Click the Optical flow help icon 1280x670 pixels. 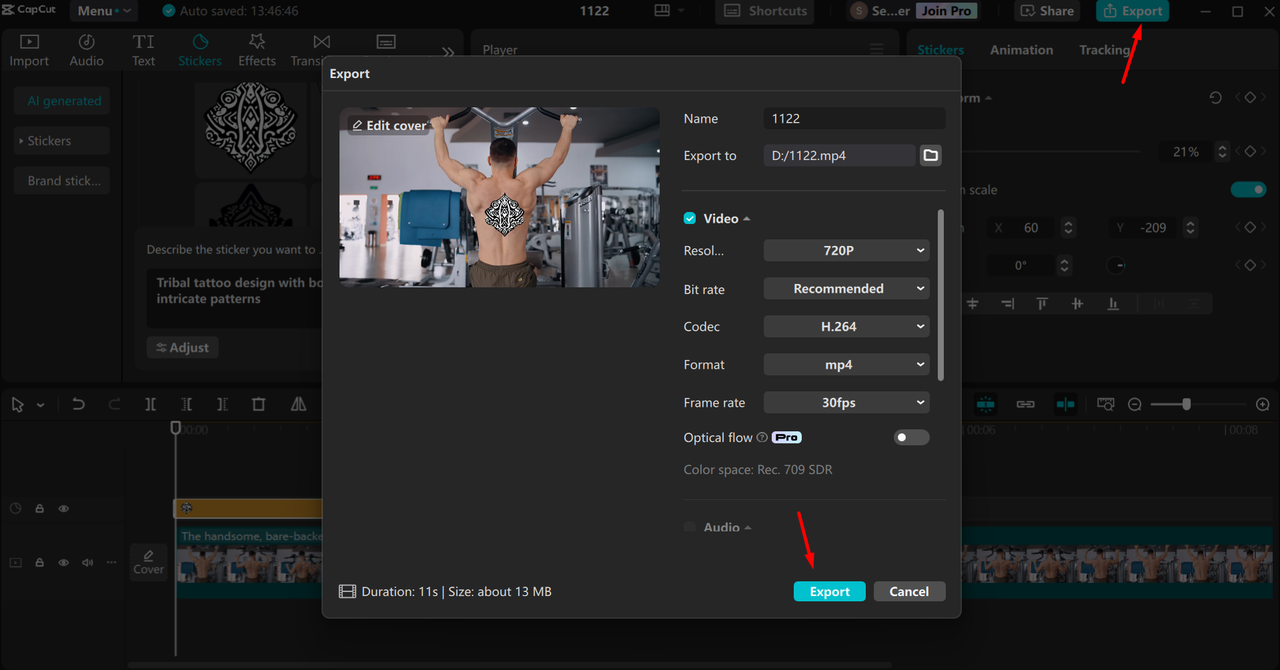click(762, 438)
